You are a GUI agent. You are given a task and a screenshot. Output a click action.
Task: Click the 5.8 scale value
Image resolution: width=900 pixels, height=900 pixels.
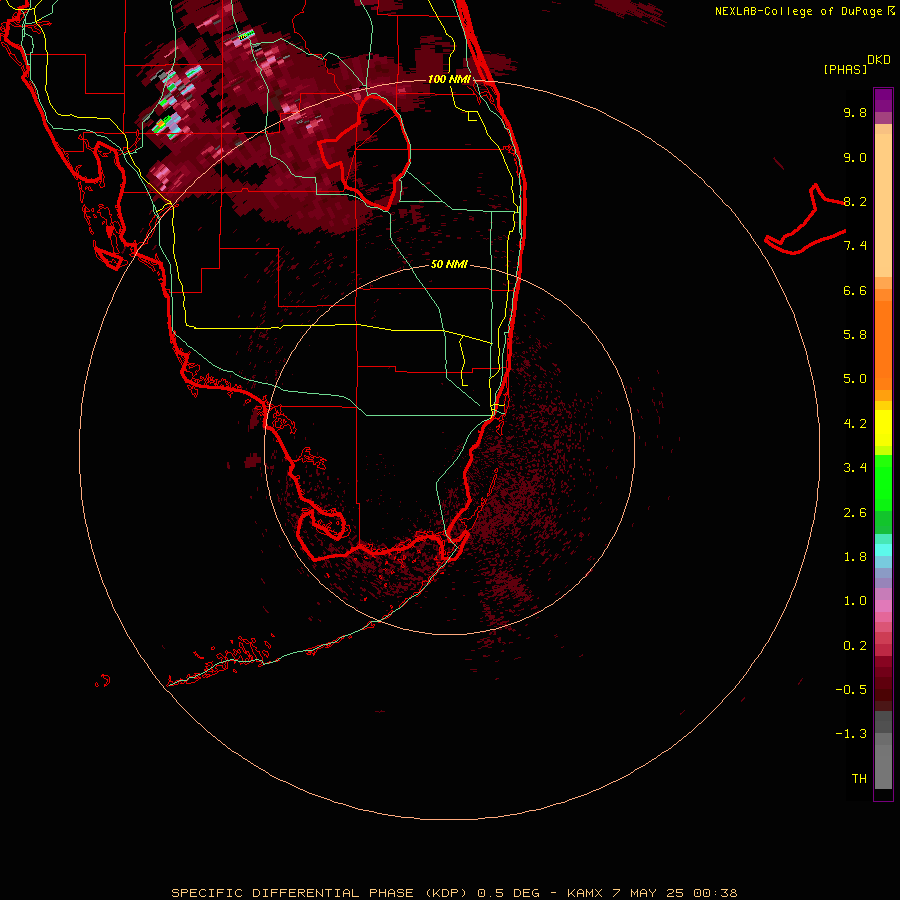click(x=855, y=335)
